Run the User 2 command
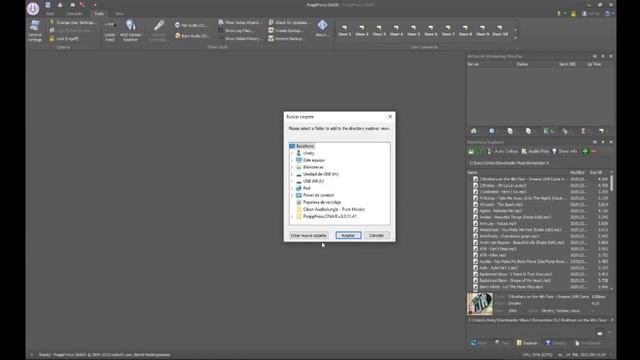The width and height of the screenshot is (640, 360). tap(362, 31)
